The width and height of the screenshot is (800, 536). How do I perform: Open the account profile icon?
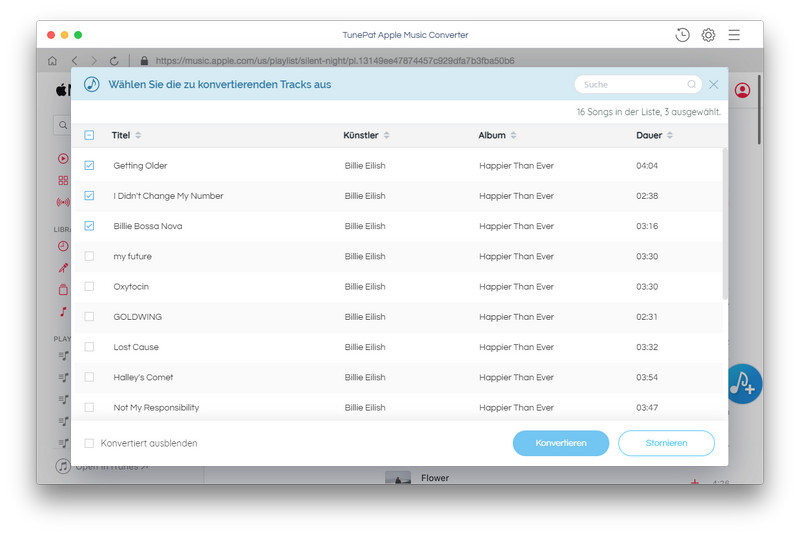pos(742,90)
